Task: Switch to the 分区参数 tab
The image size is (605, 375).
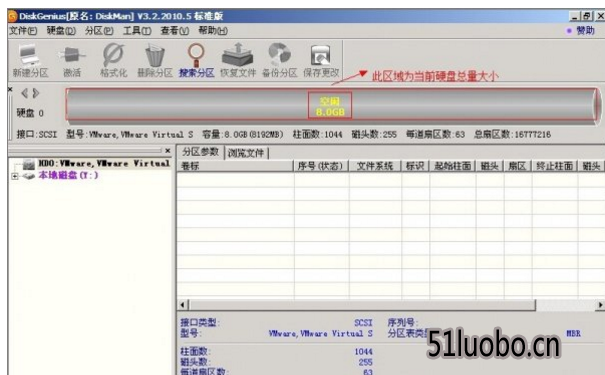Action: [200, 152]
